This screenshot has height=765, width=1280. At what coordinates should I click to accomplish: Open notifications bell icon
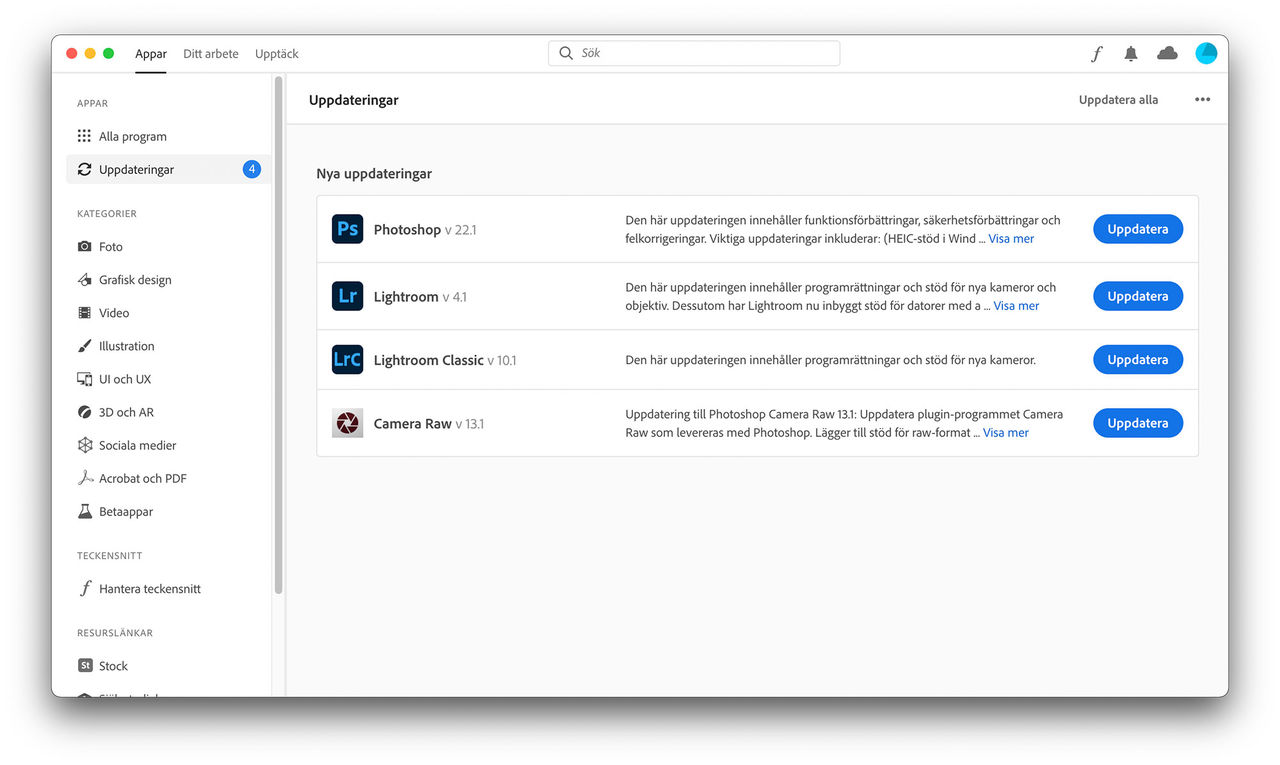[x=1131, y=54]
